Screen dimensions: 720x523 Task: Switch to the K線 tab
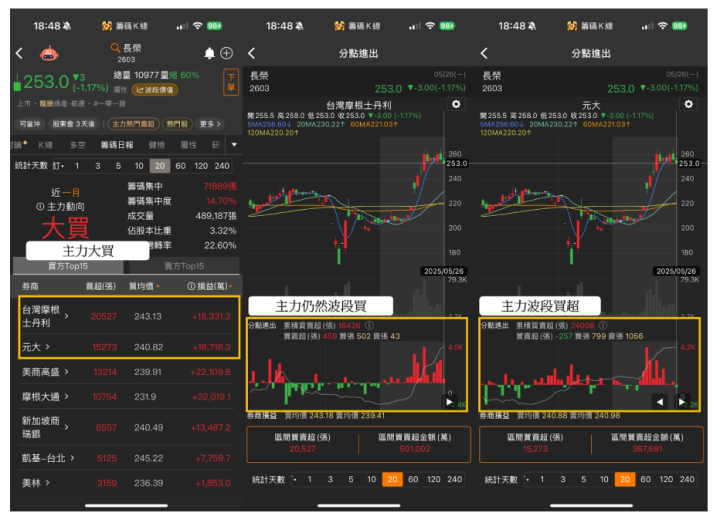pyautogui.click(x=45, y=145)
